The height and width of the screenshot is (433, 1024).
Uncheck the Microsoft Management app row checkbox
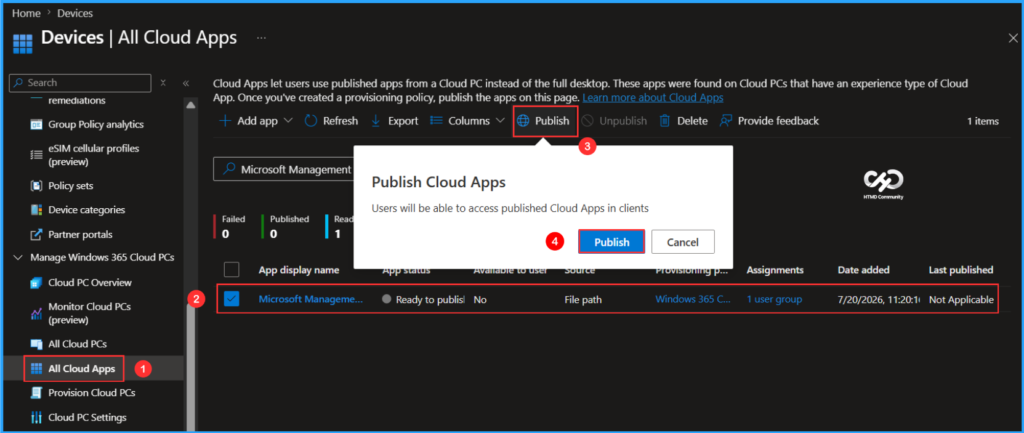coord(232,299)
